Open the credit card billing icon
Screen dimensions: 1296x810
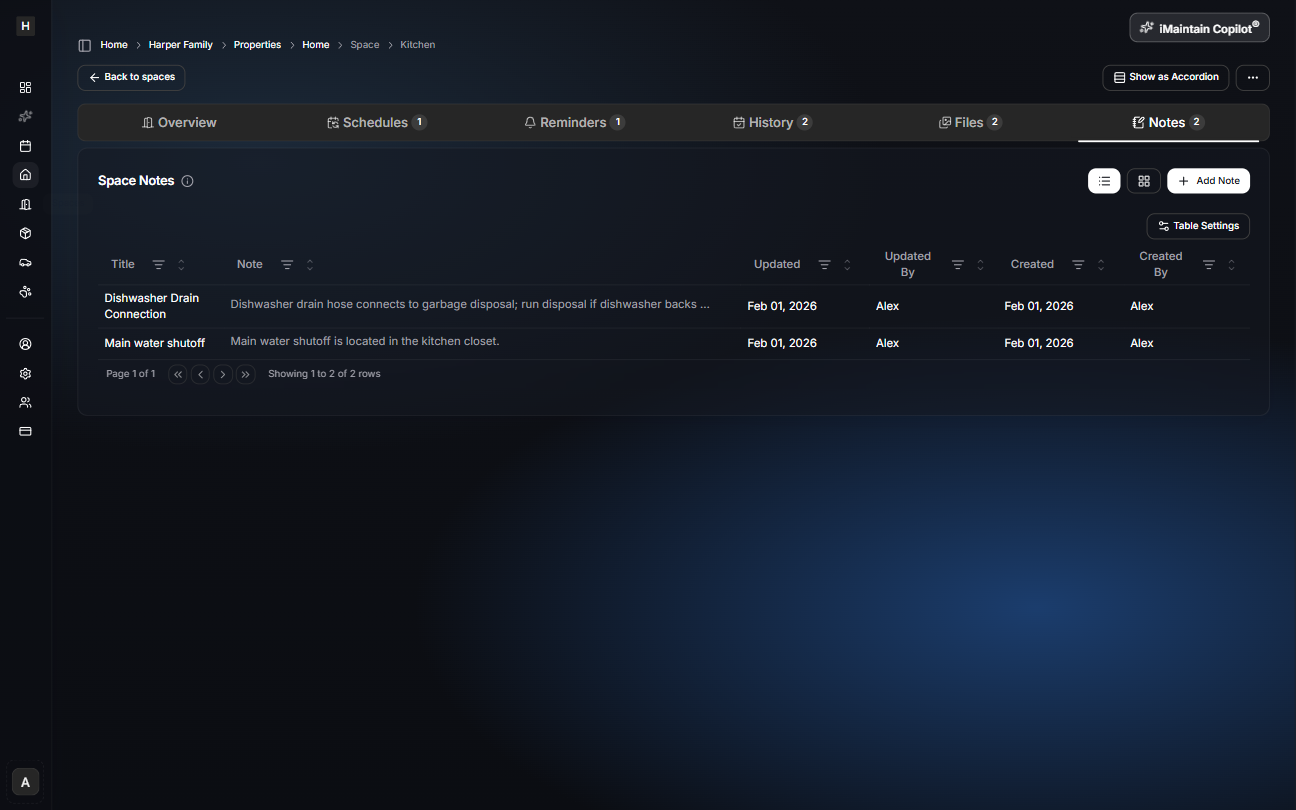pyautogui.click(x=26, y=431)
